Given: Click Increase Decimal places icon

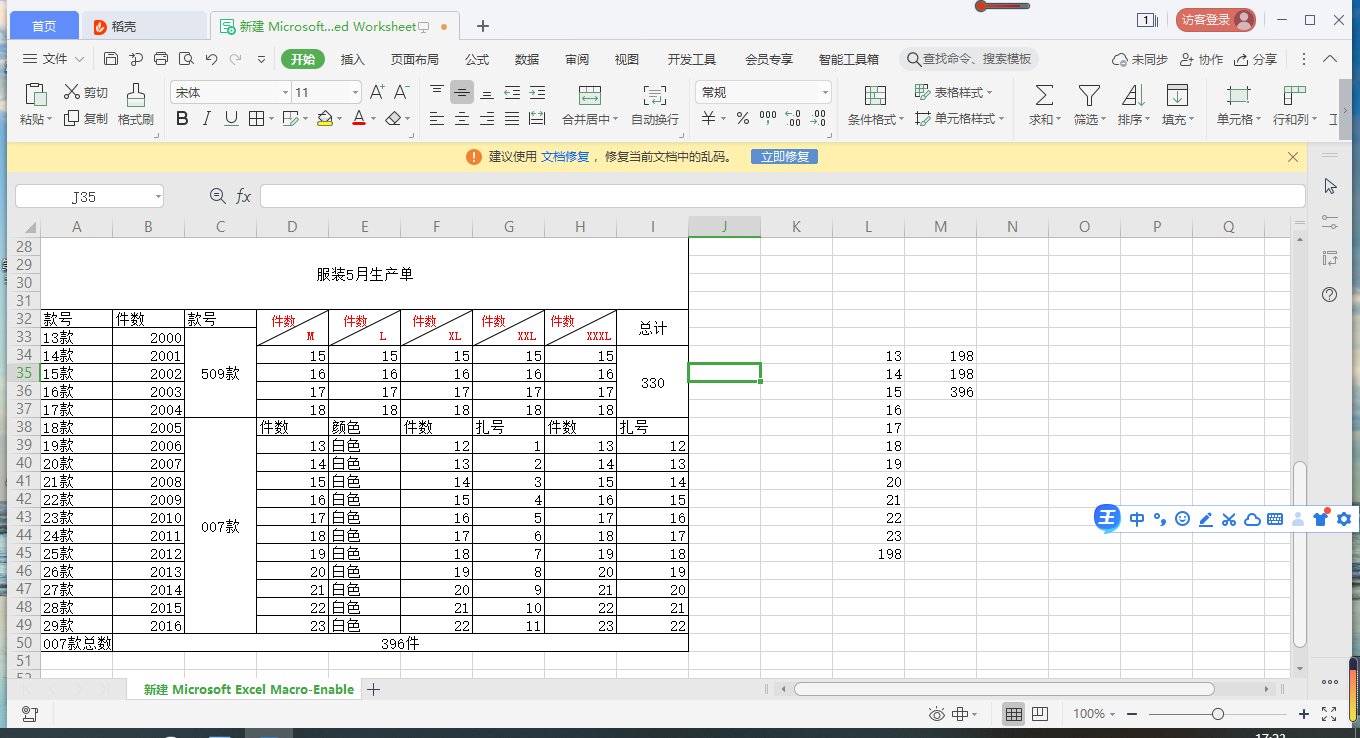Looking at the screenshot, I should (x=794, y=119).
